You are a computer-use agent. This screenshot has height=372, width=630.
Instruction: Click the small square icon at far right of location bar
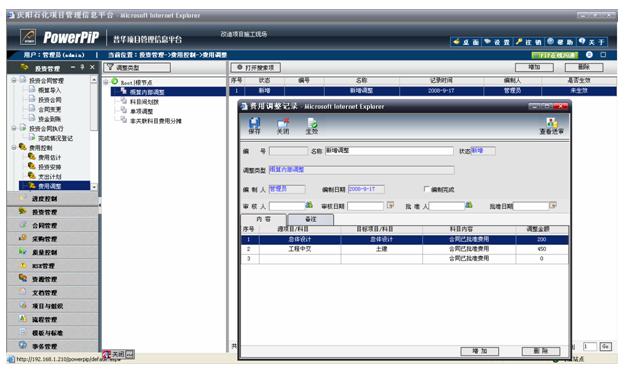pos(603,55)
